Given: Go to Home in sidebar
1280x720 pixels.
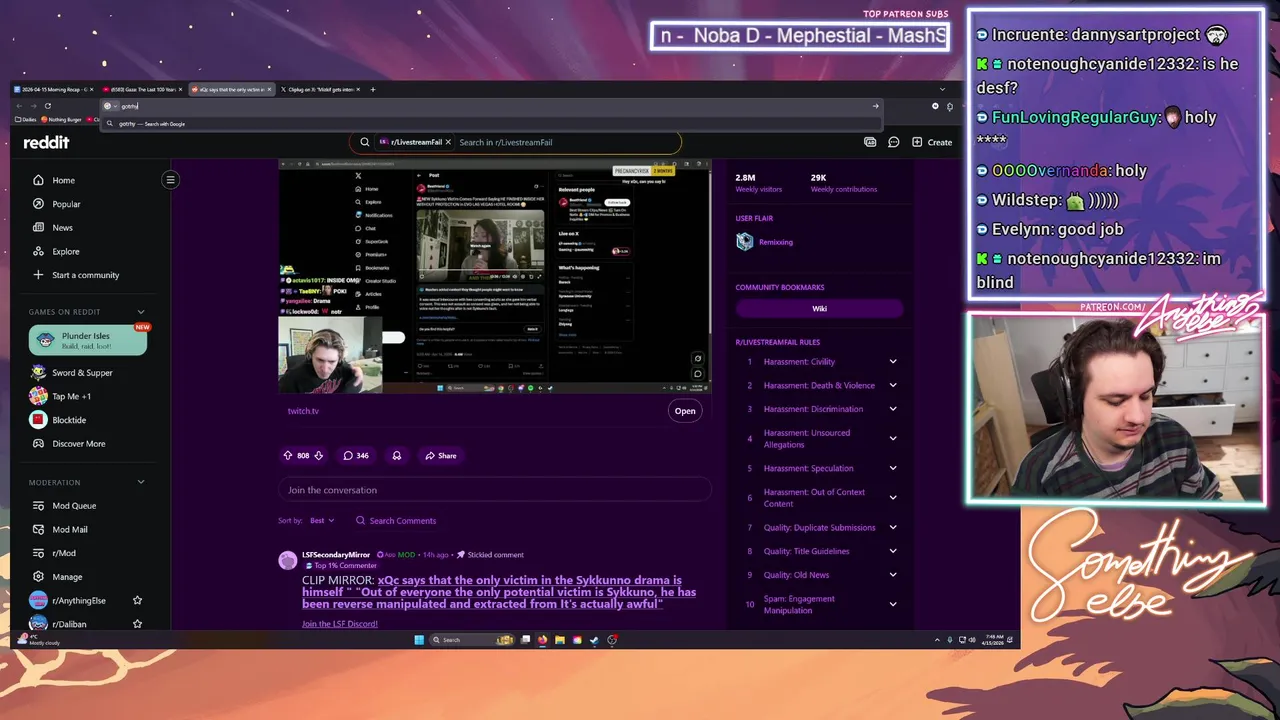Looking at the screenshot, I should 63,180.
